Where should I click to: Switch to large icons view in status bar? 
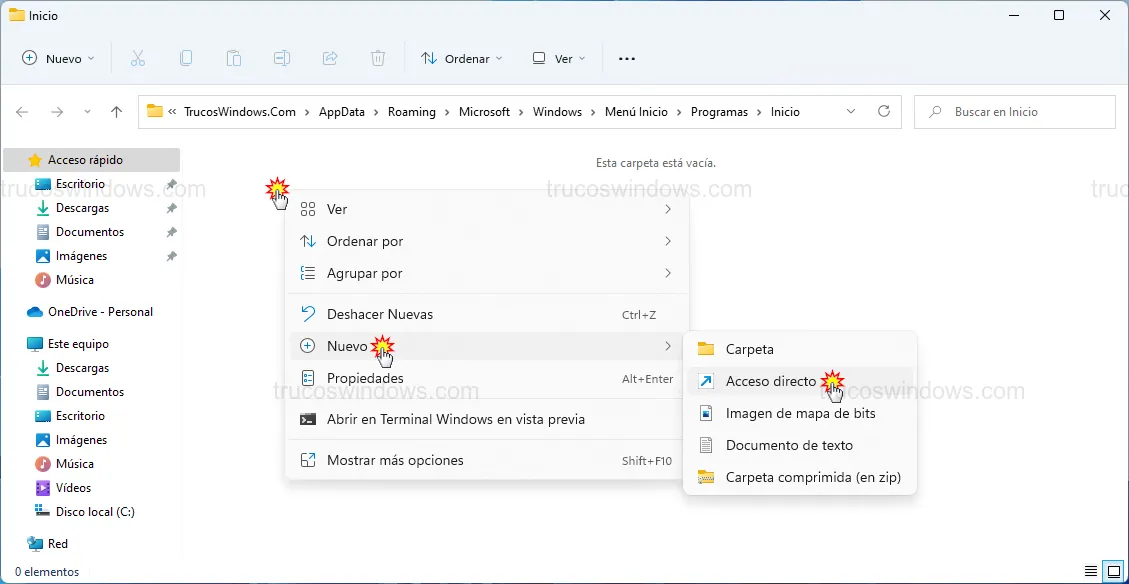pyautogui.click(x=1112, y=572)
